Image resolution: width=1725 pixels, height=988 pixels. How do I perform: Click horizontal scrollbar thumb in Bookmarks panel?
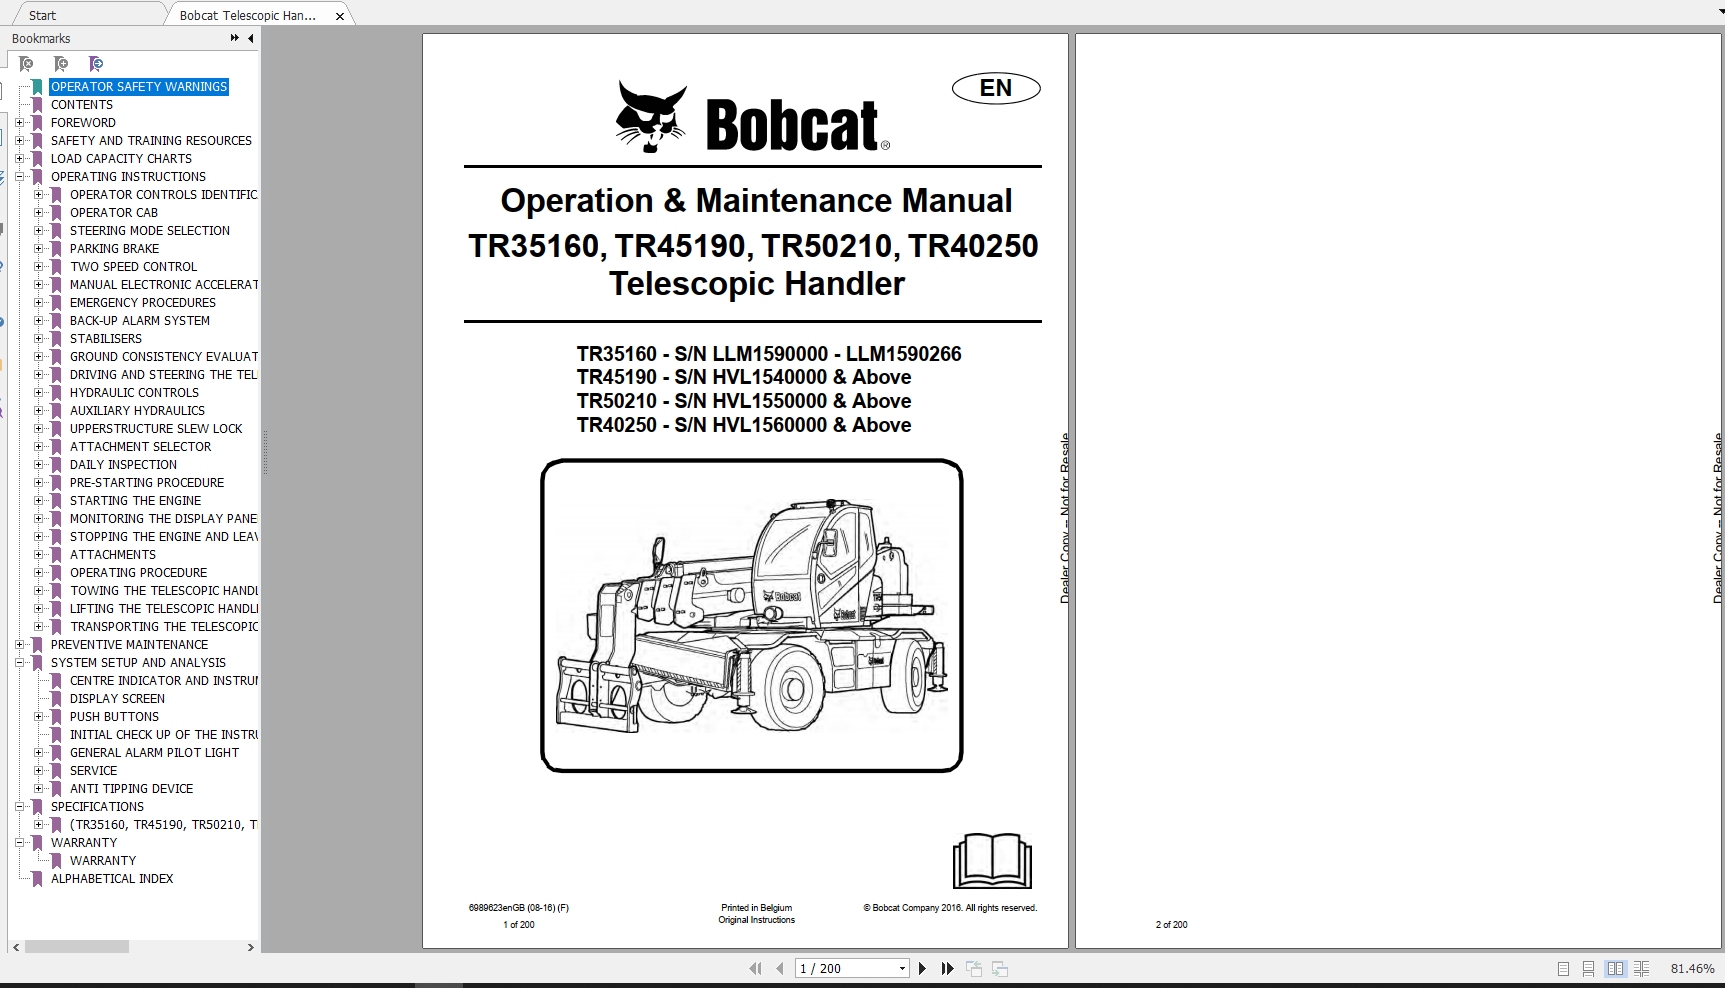coord(77,946)
